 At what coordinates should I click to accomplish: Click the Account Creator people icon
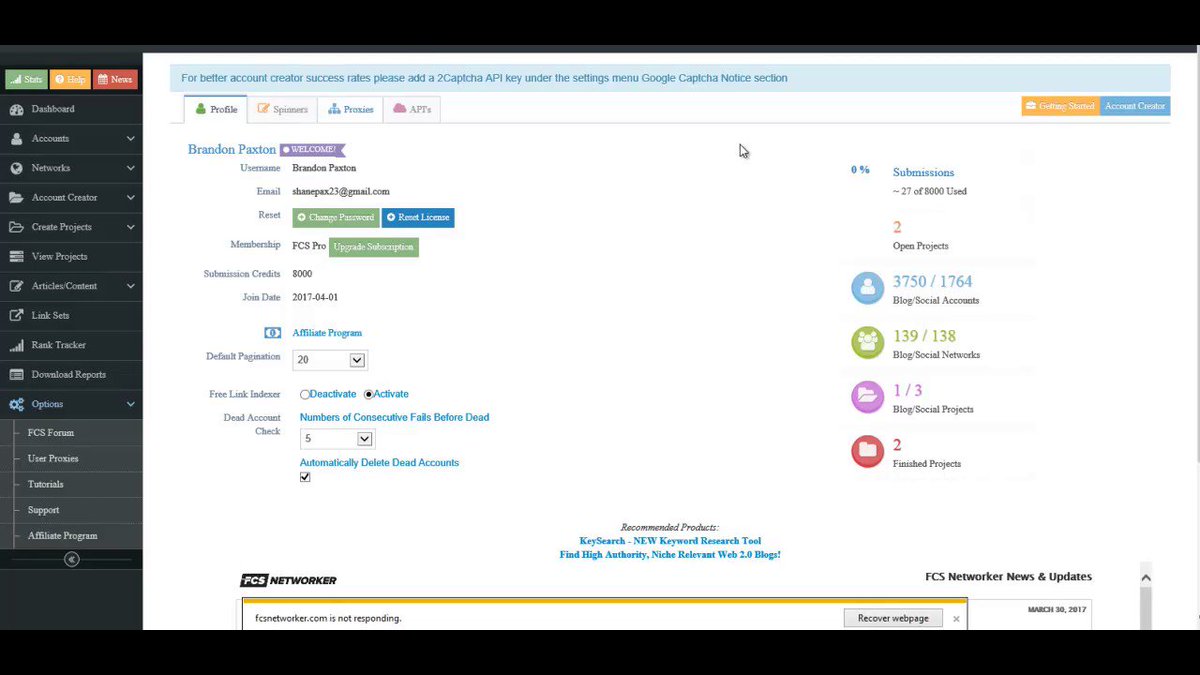16,198
